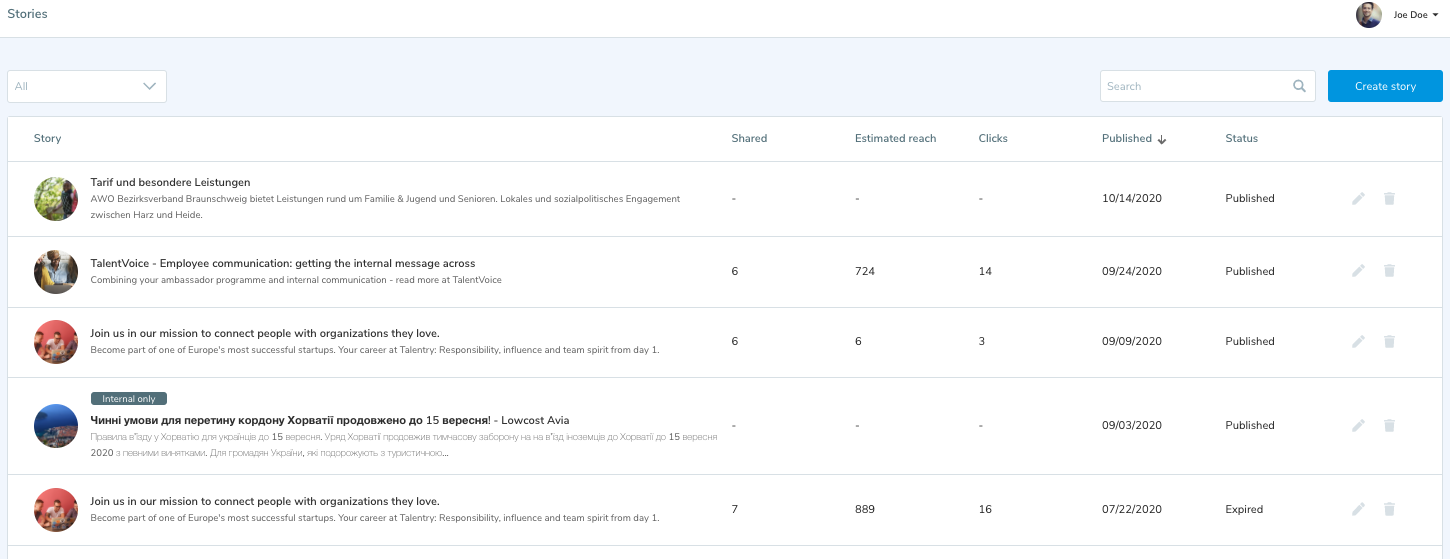Open the TalentVoice Employee communication story title
The height and width of the screenshot is (559, 1450).
pos(283,263)
